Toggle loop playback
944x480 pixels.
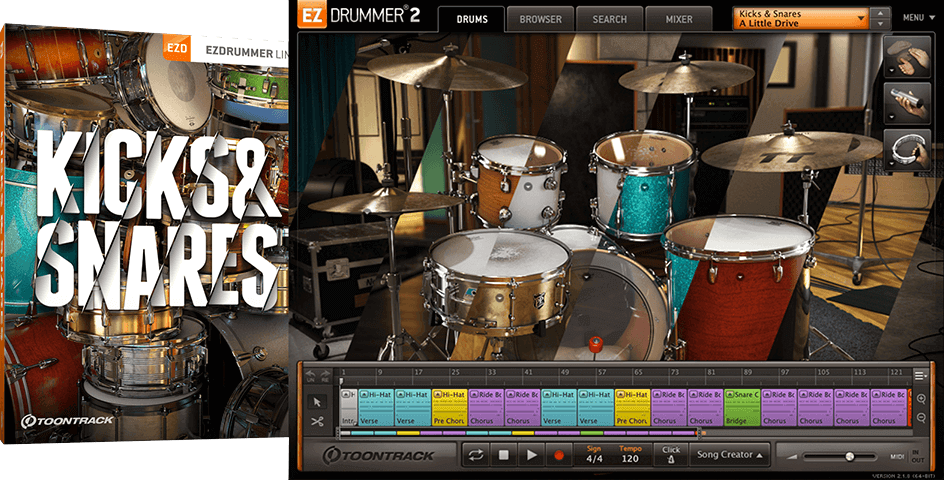[476, 455]
